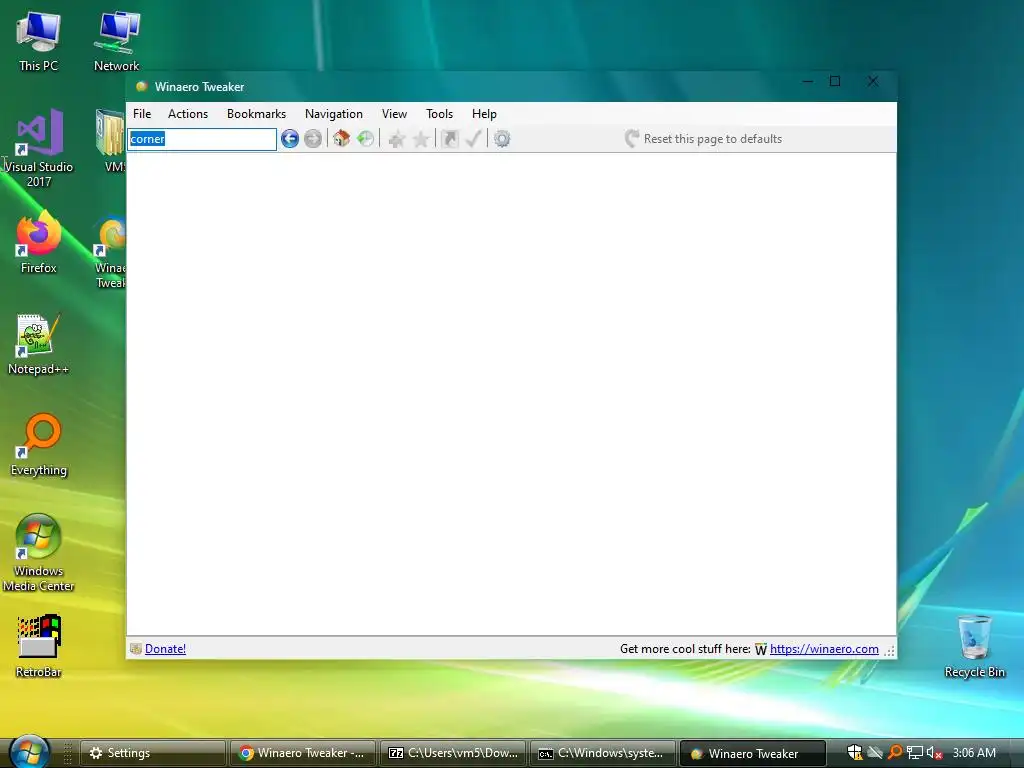This screenshot has height=768, width=1024.
Task: Select the Firefox desktop shortcut
Action: point(39,243)
